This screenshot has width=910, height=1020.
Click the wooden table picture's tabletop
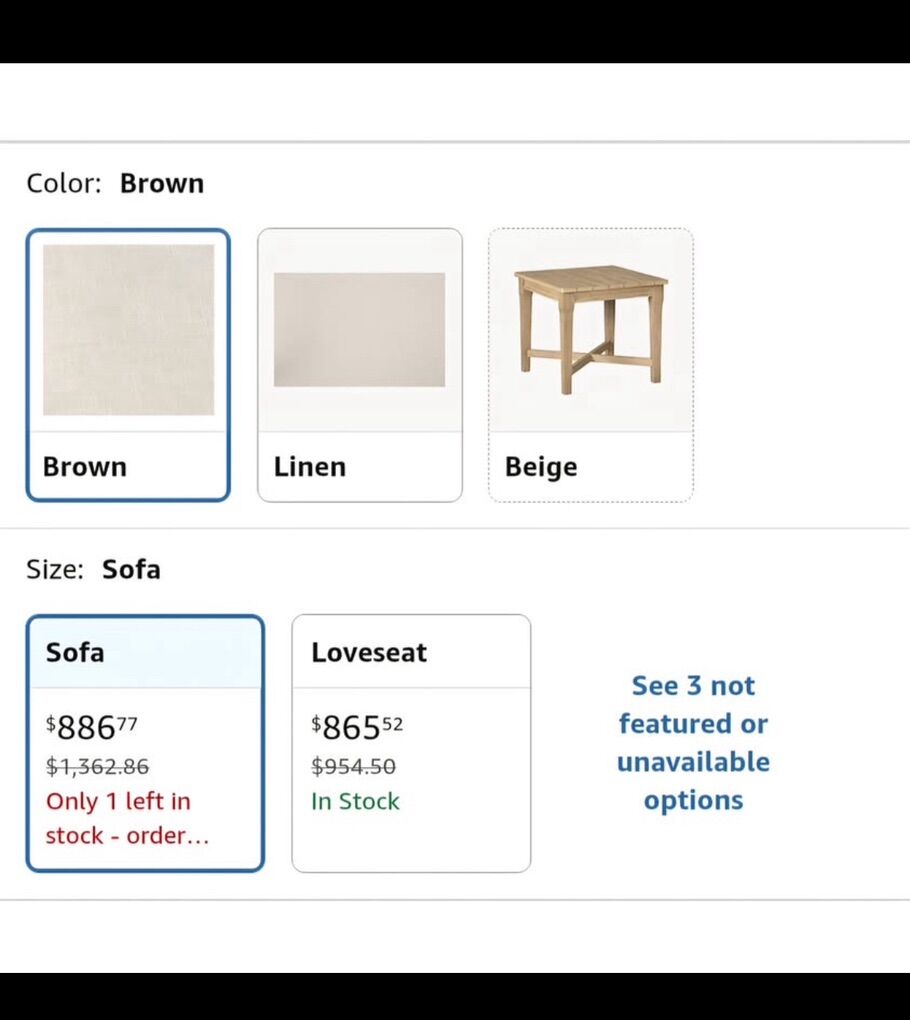pyautogui.click(x=592, y=279)
